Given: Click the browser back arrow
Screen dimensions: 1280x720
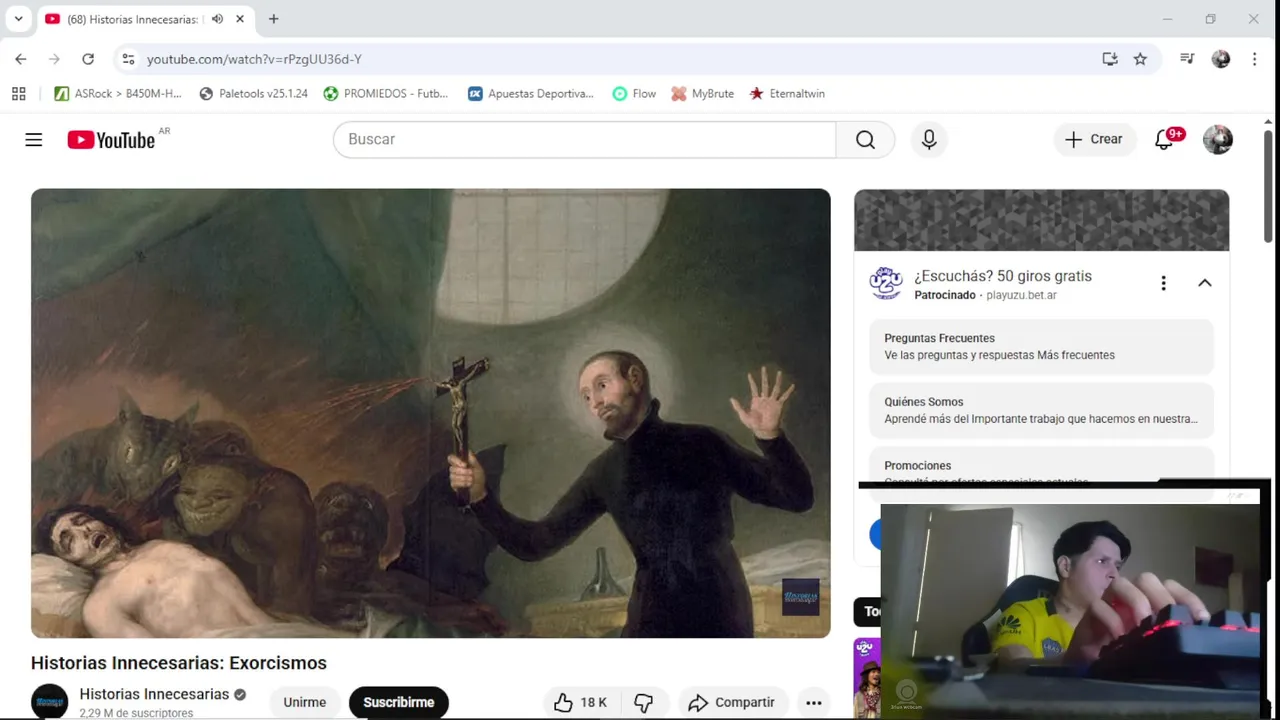Looking at the screenshot, I should [21, 59].
